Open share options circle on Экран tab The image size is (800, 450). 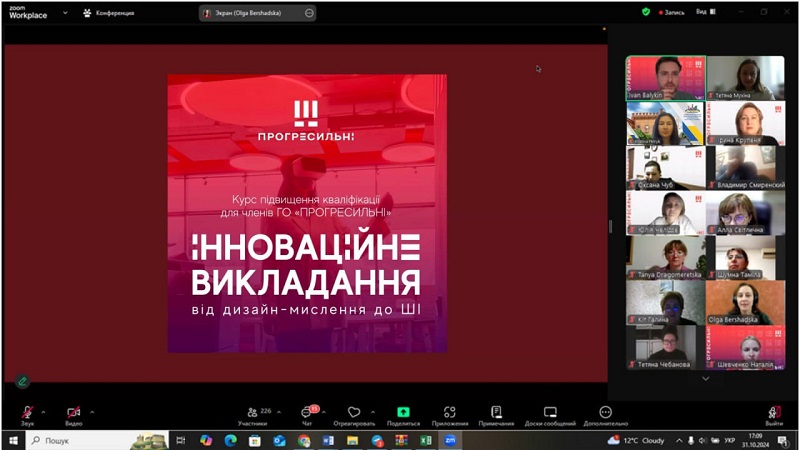point(309,13)
